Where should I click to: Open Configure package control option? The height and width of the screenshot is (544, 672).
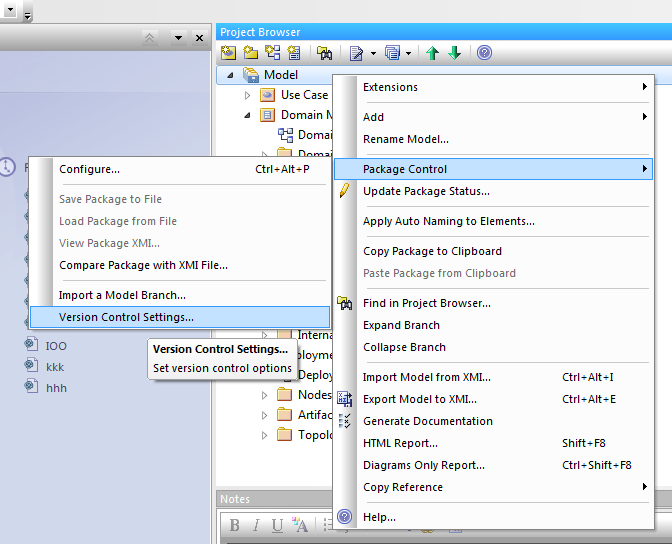89,169
